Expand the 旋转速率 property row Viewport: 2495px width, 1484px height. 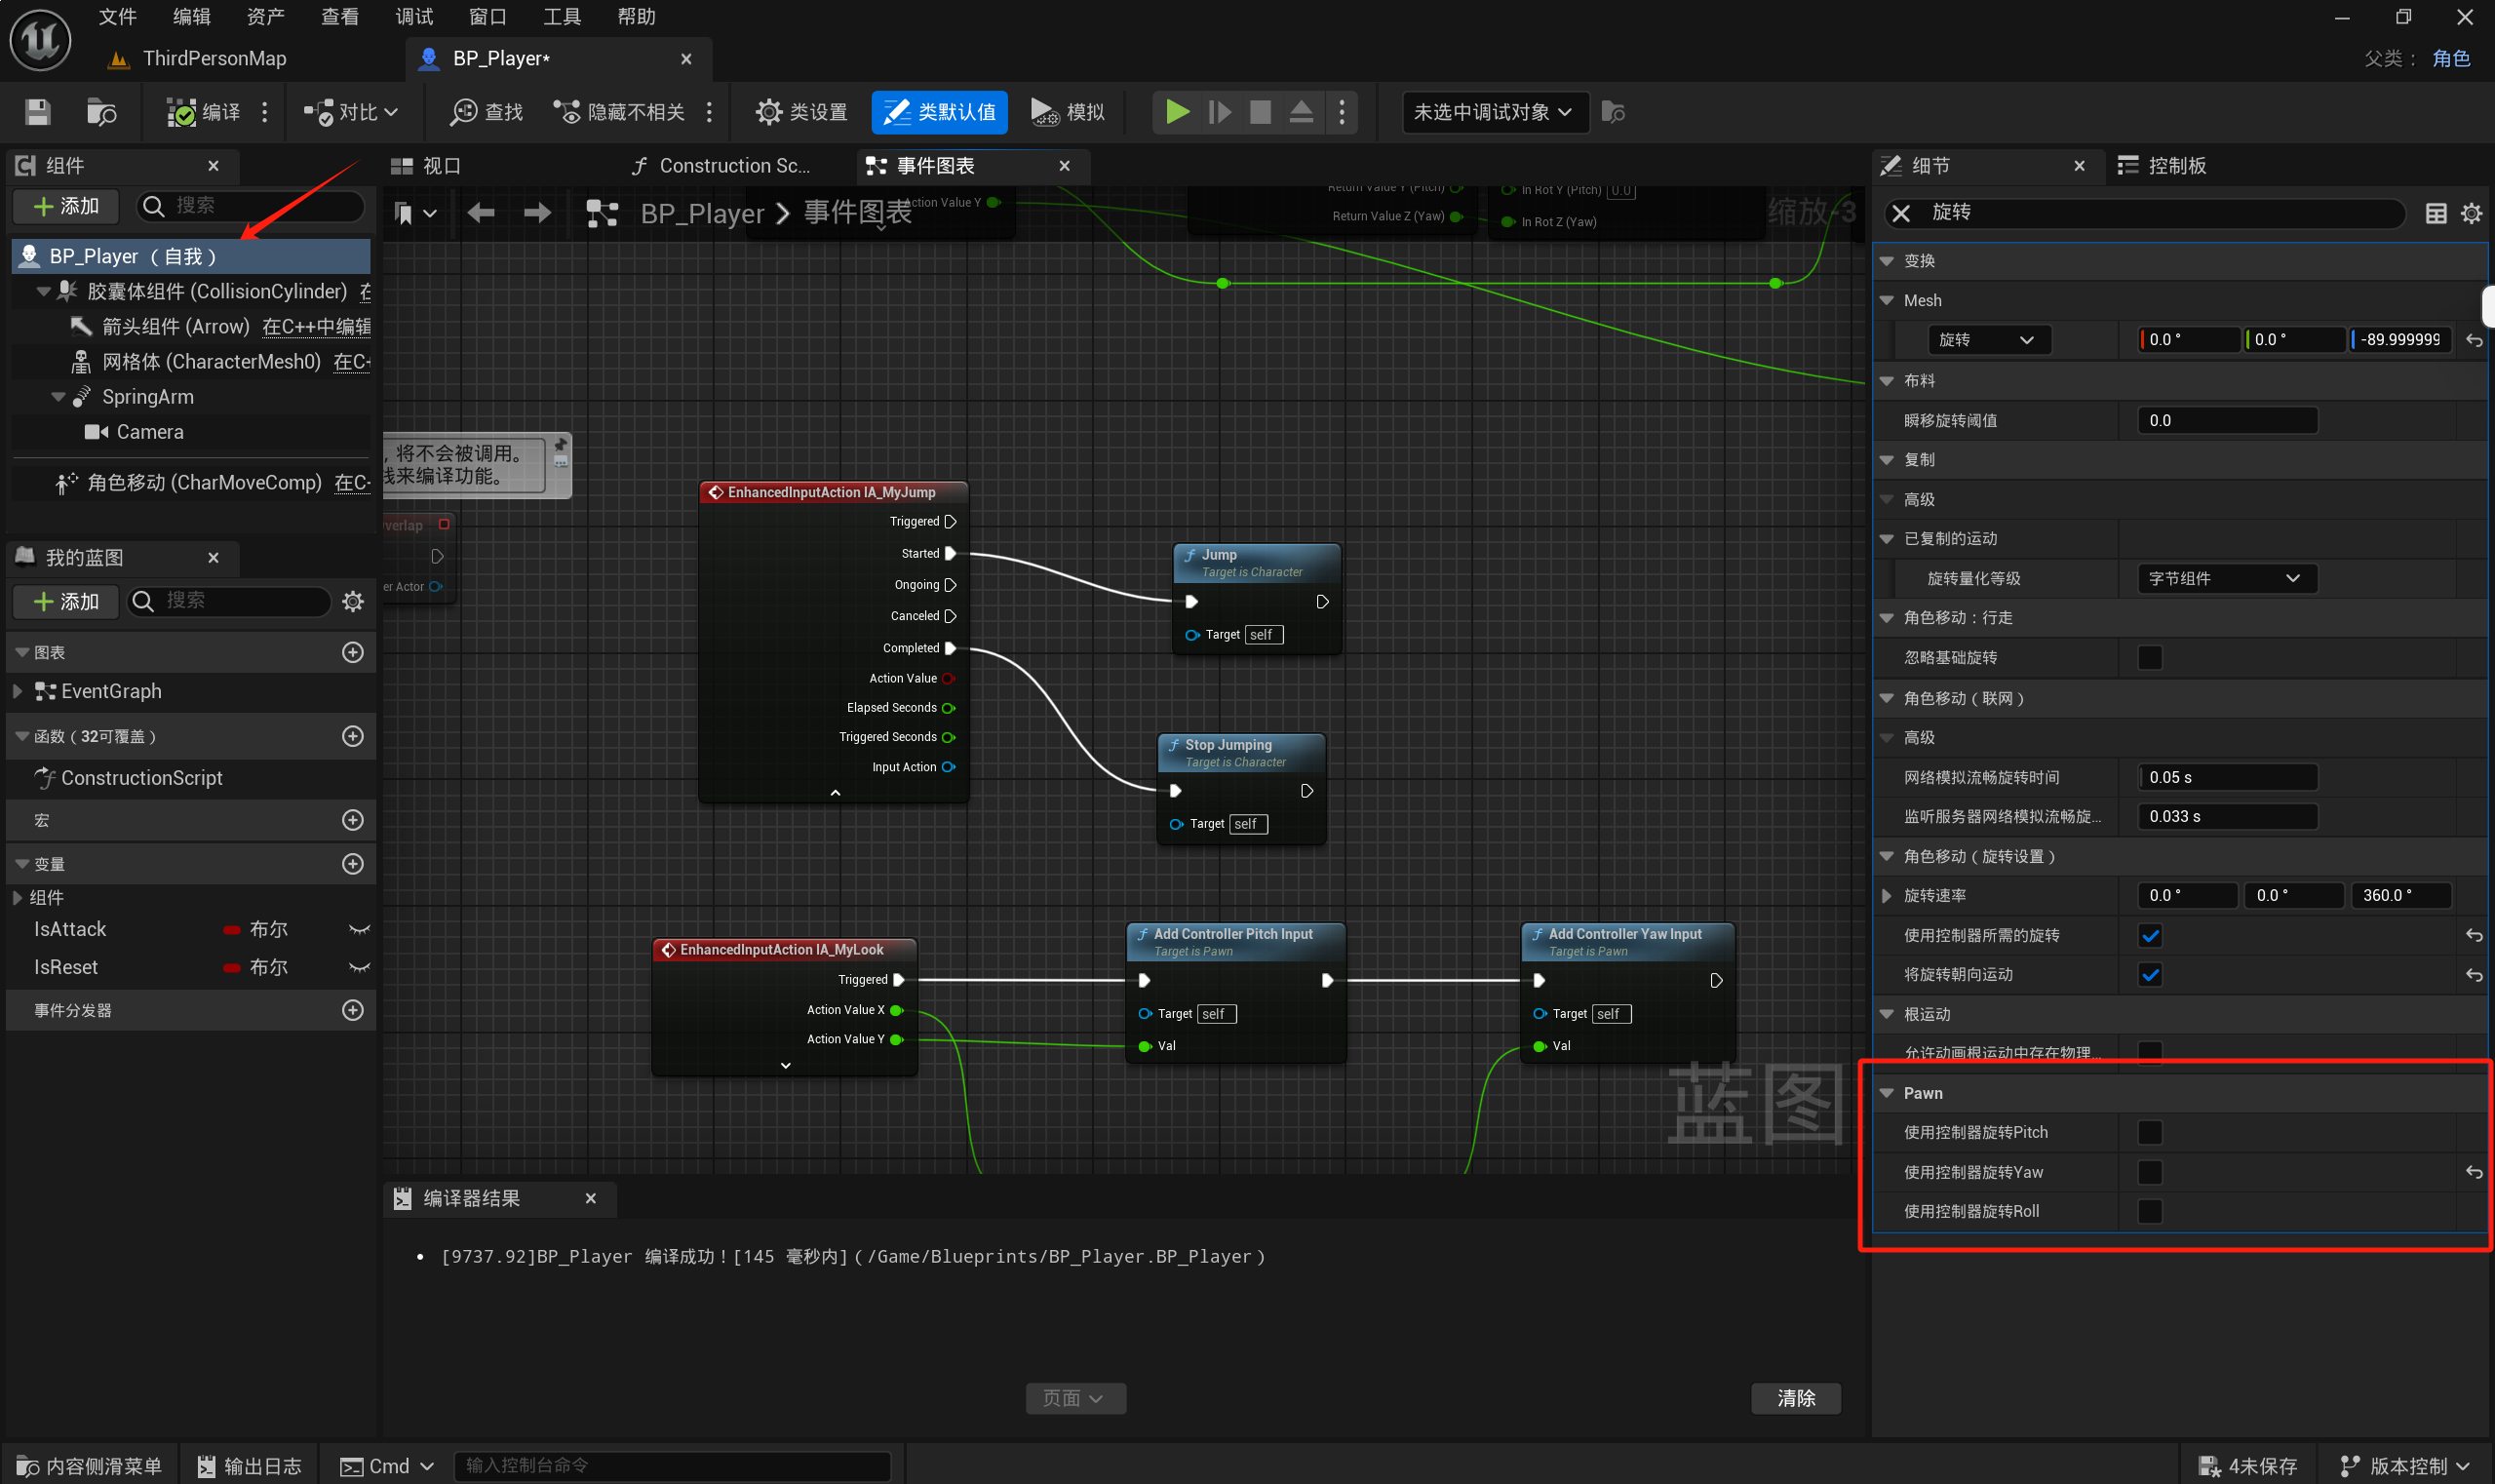(1886, 896)
